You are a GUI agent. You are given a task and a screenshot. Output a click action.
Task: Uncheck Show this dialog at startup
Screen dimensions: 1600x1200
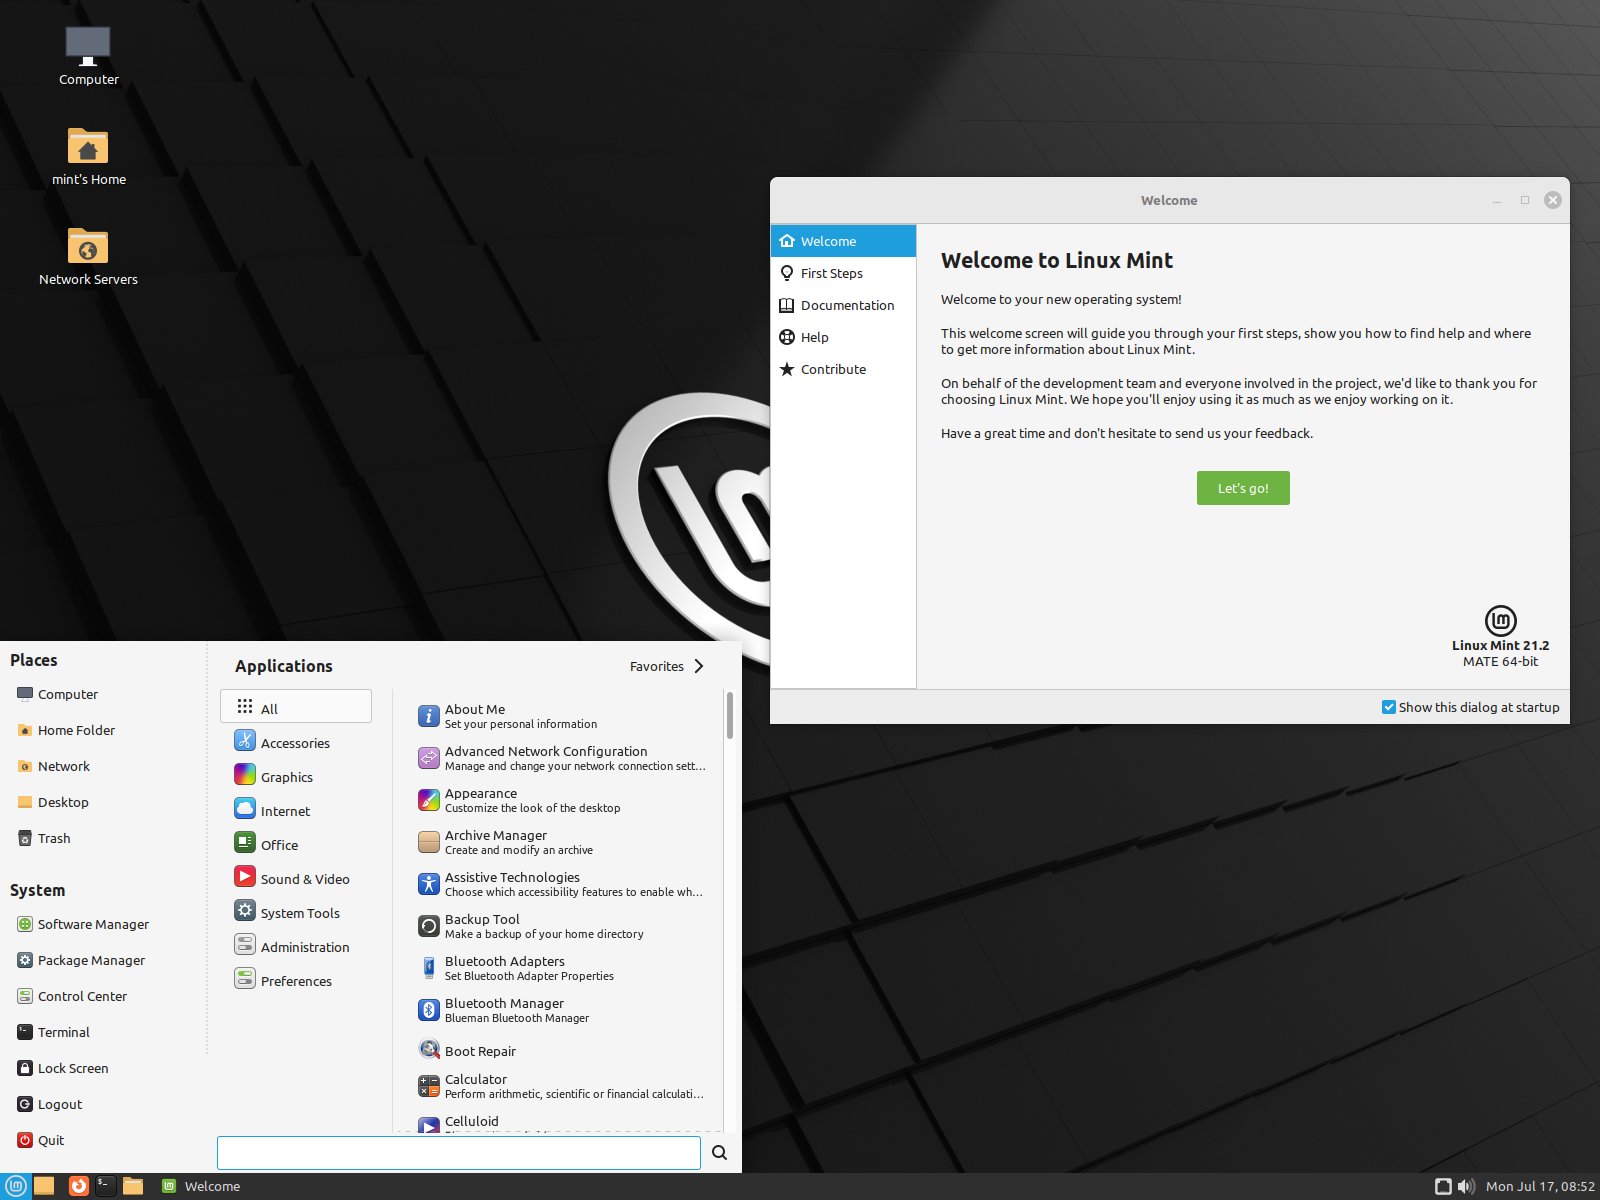coord(1389,707)
